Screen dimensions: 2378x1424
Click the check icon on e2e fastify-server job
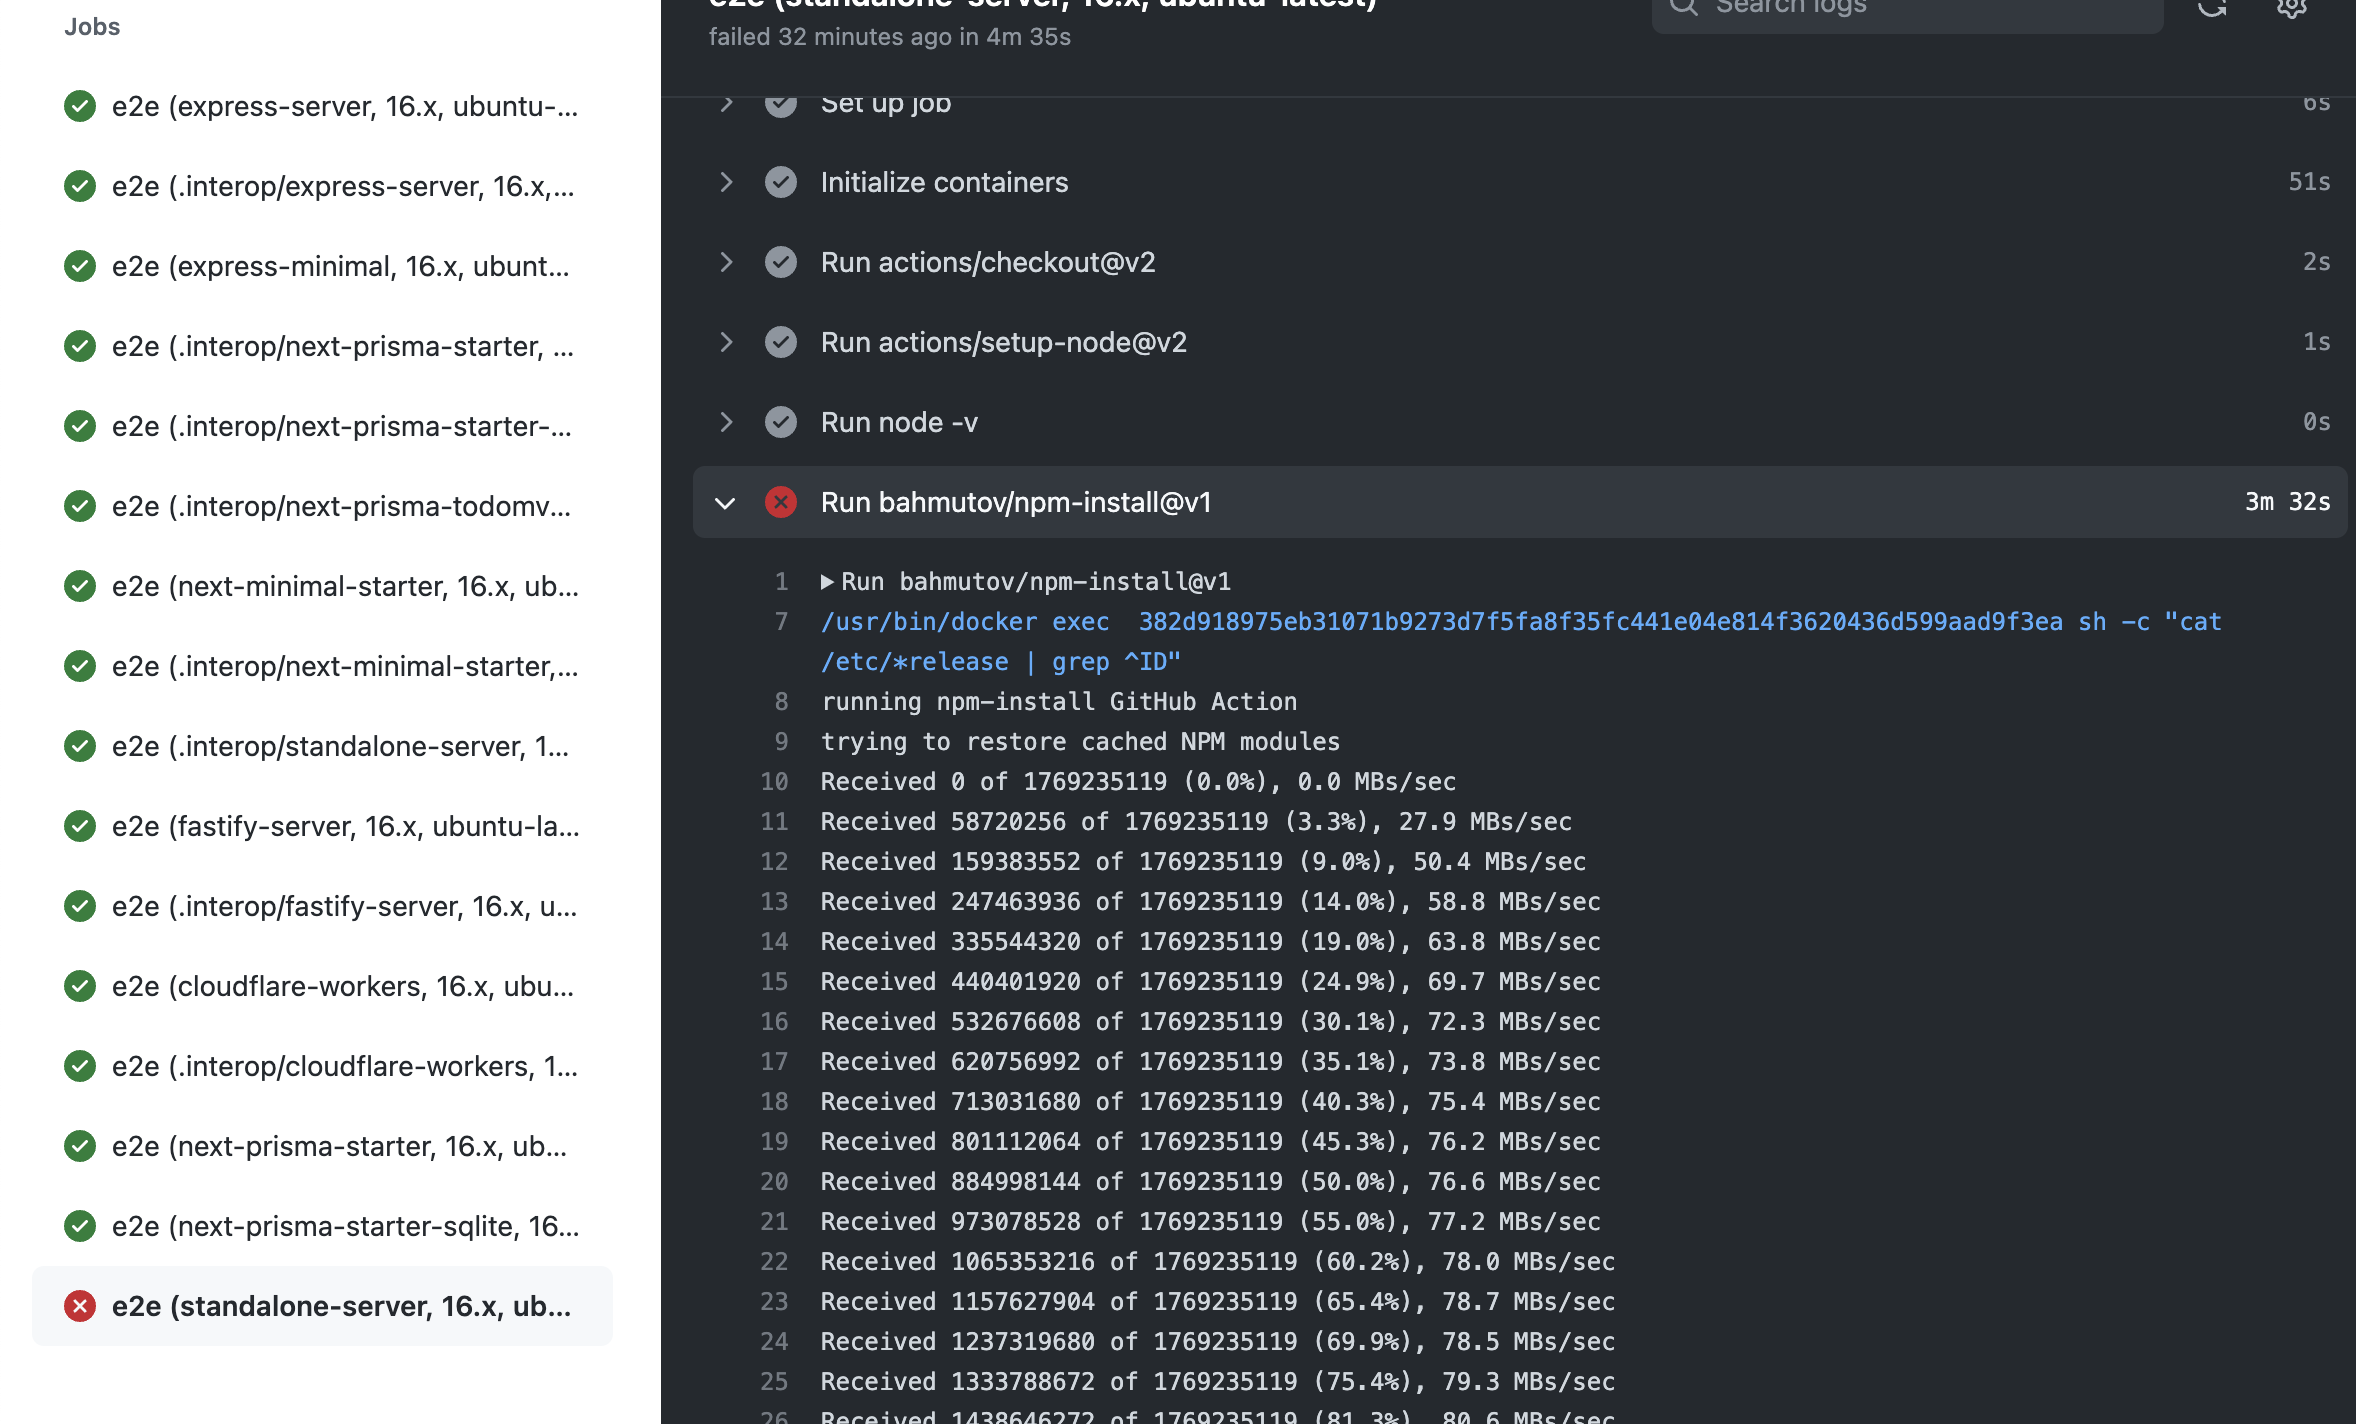[79, 826]
